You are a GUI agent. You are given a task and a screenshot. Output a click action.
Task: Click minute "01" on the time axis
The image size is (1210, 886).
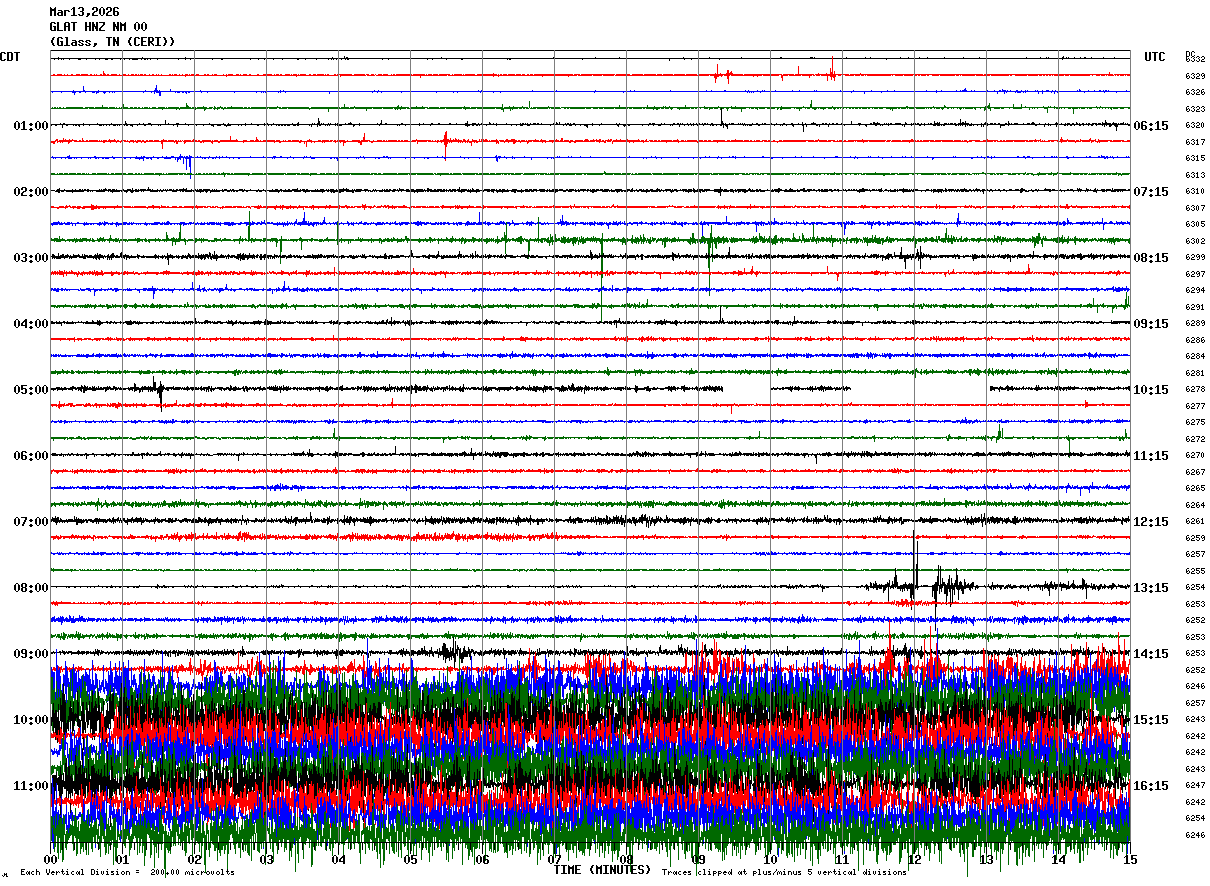(x=122, y=860)
